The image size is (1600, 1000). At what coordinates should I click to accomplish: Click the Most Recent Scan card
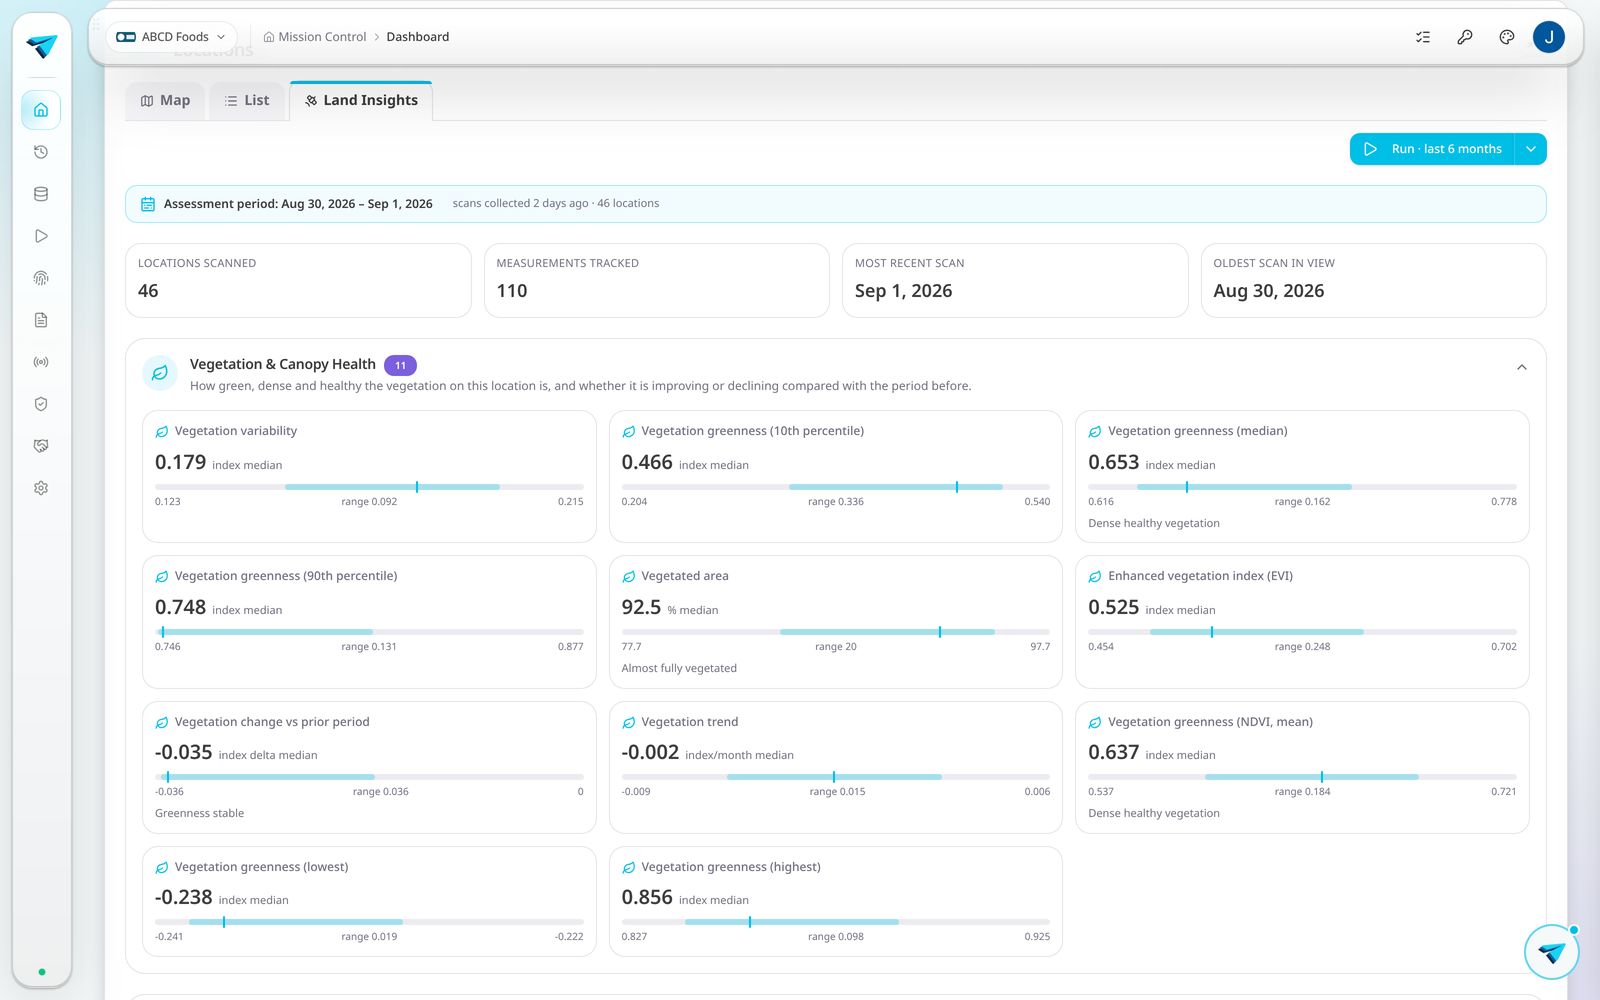1015,281
